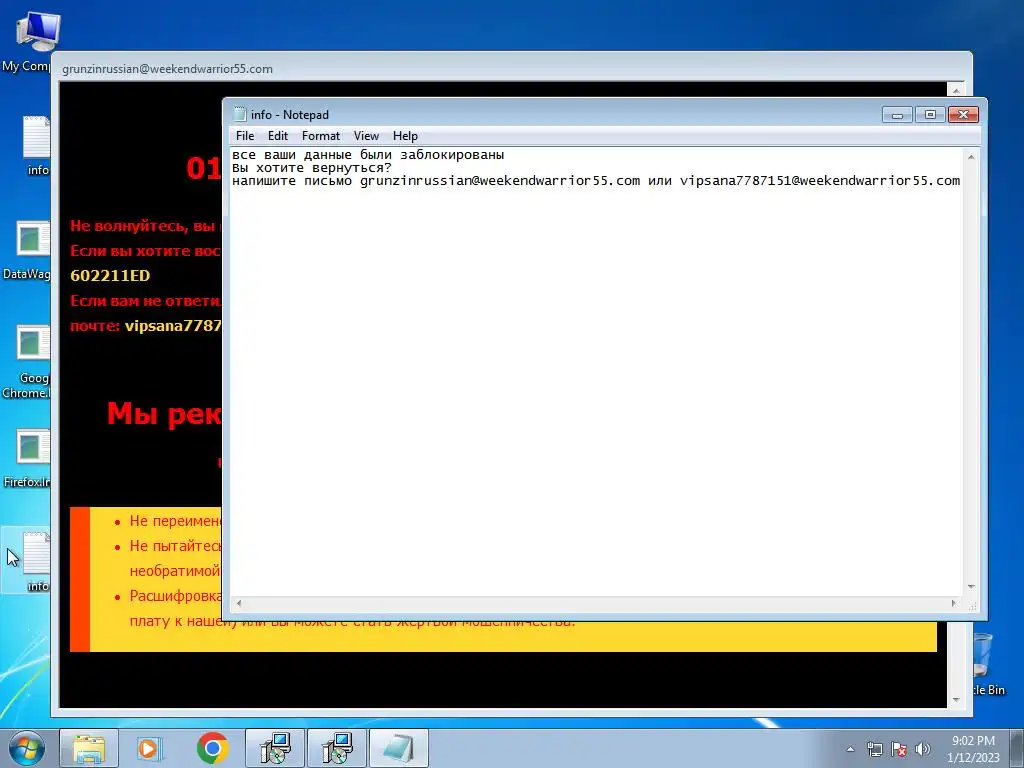1024x768 pixels.
Task: Show hidden system tray icons
Action: [850, 749]
